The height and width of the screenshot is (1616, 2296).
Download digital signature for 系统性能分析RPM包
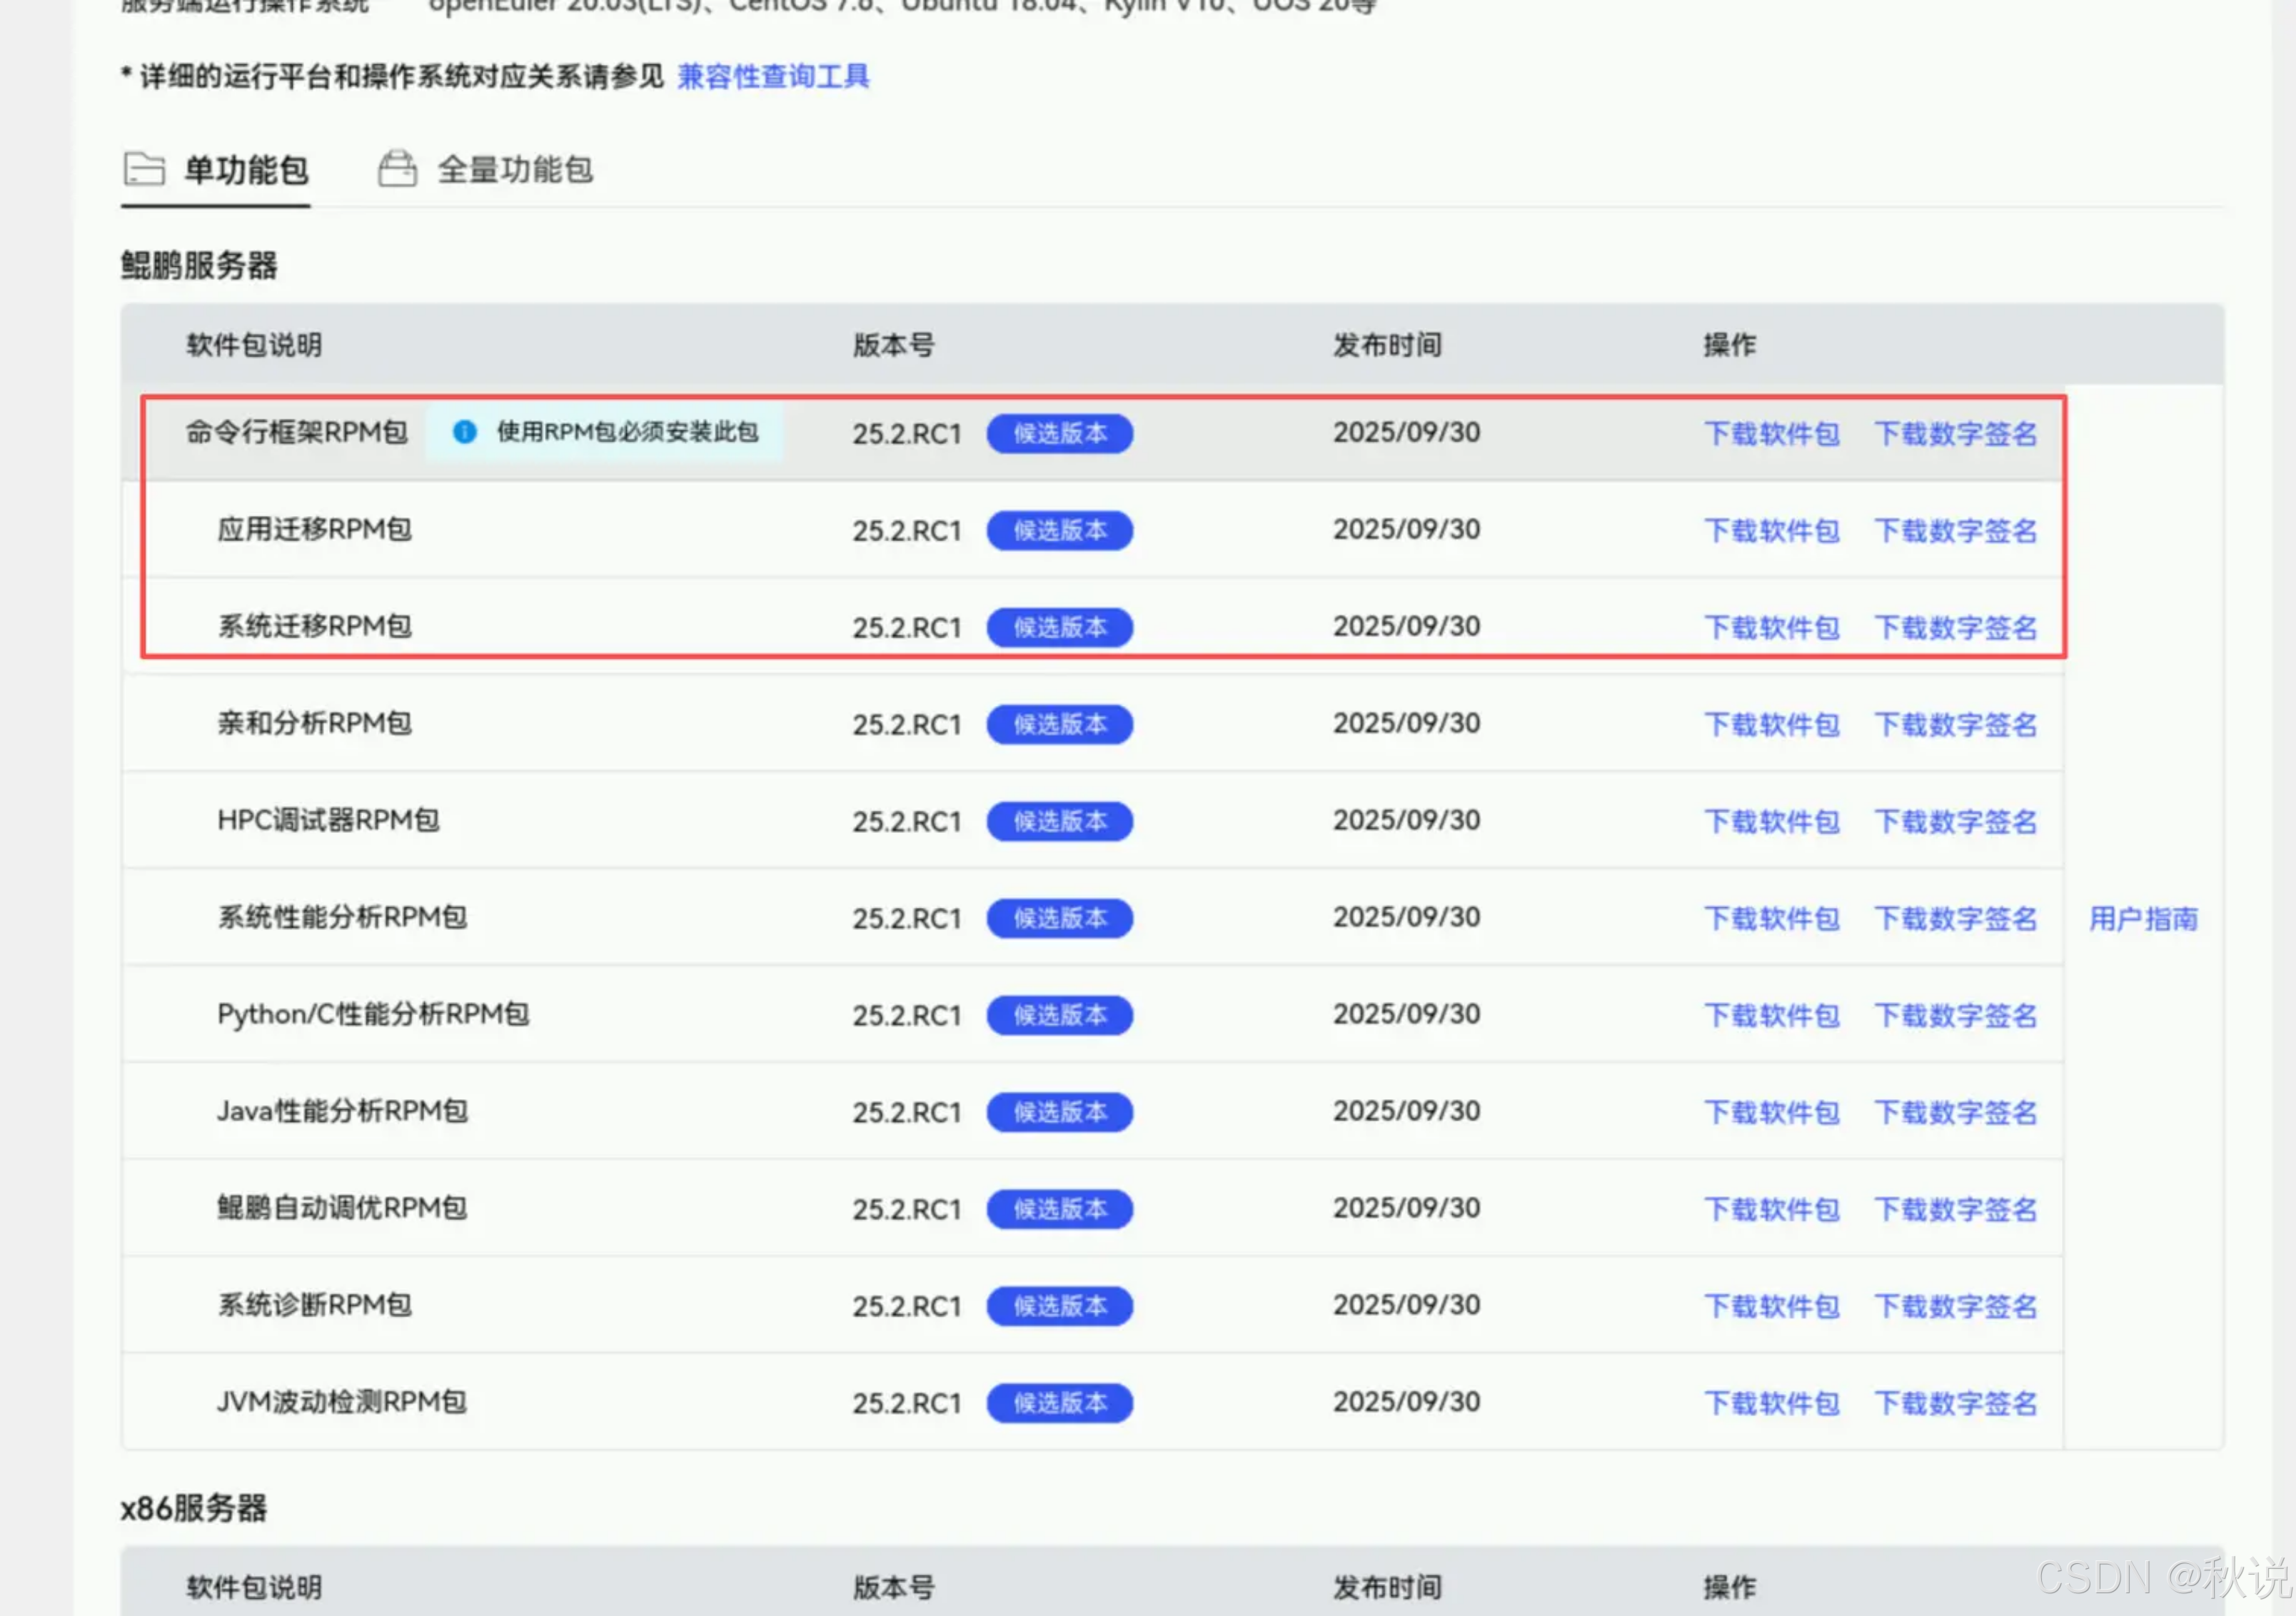coord(1955,919)
